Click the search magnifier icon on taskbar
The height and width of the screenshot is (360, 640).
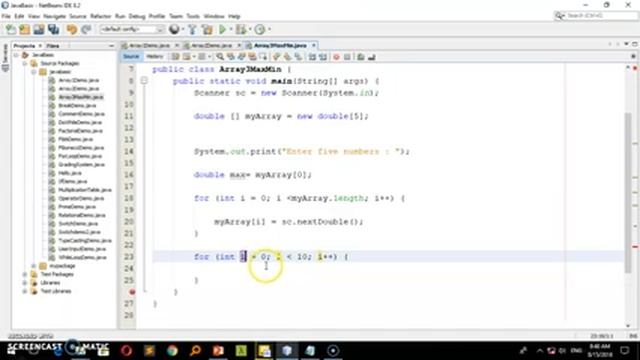[195, 351]
